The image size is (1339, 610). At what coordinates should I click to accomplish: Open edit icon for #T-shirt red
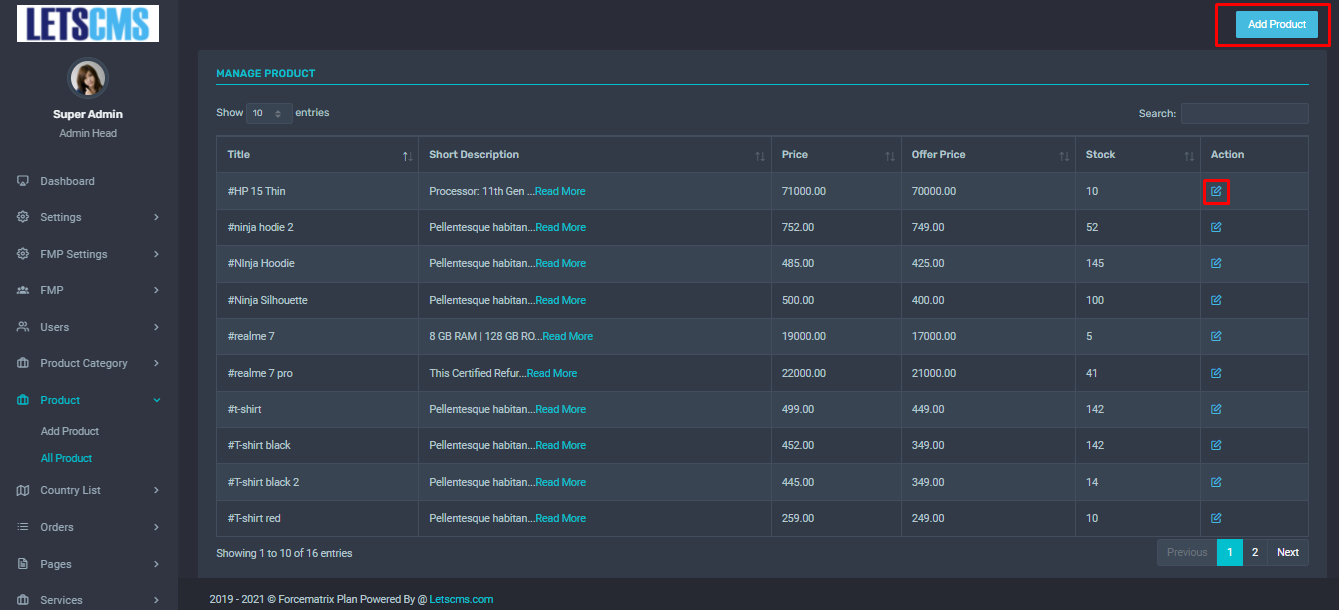(x=1216, y=518)
